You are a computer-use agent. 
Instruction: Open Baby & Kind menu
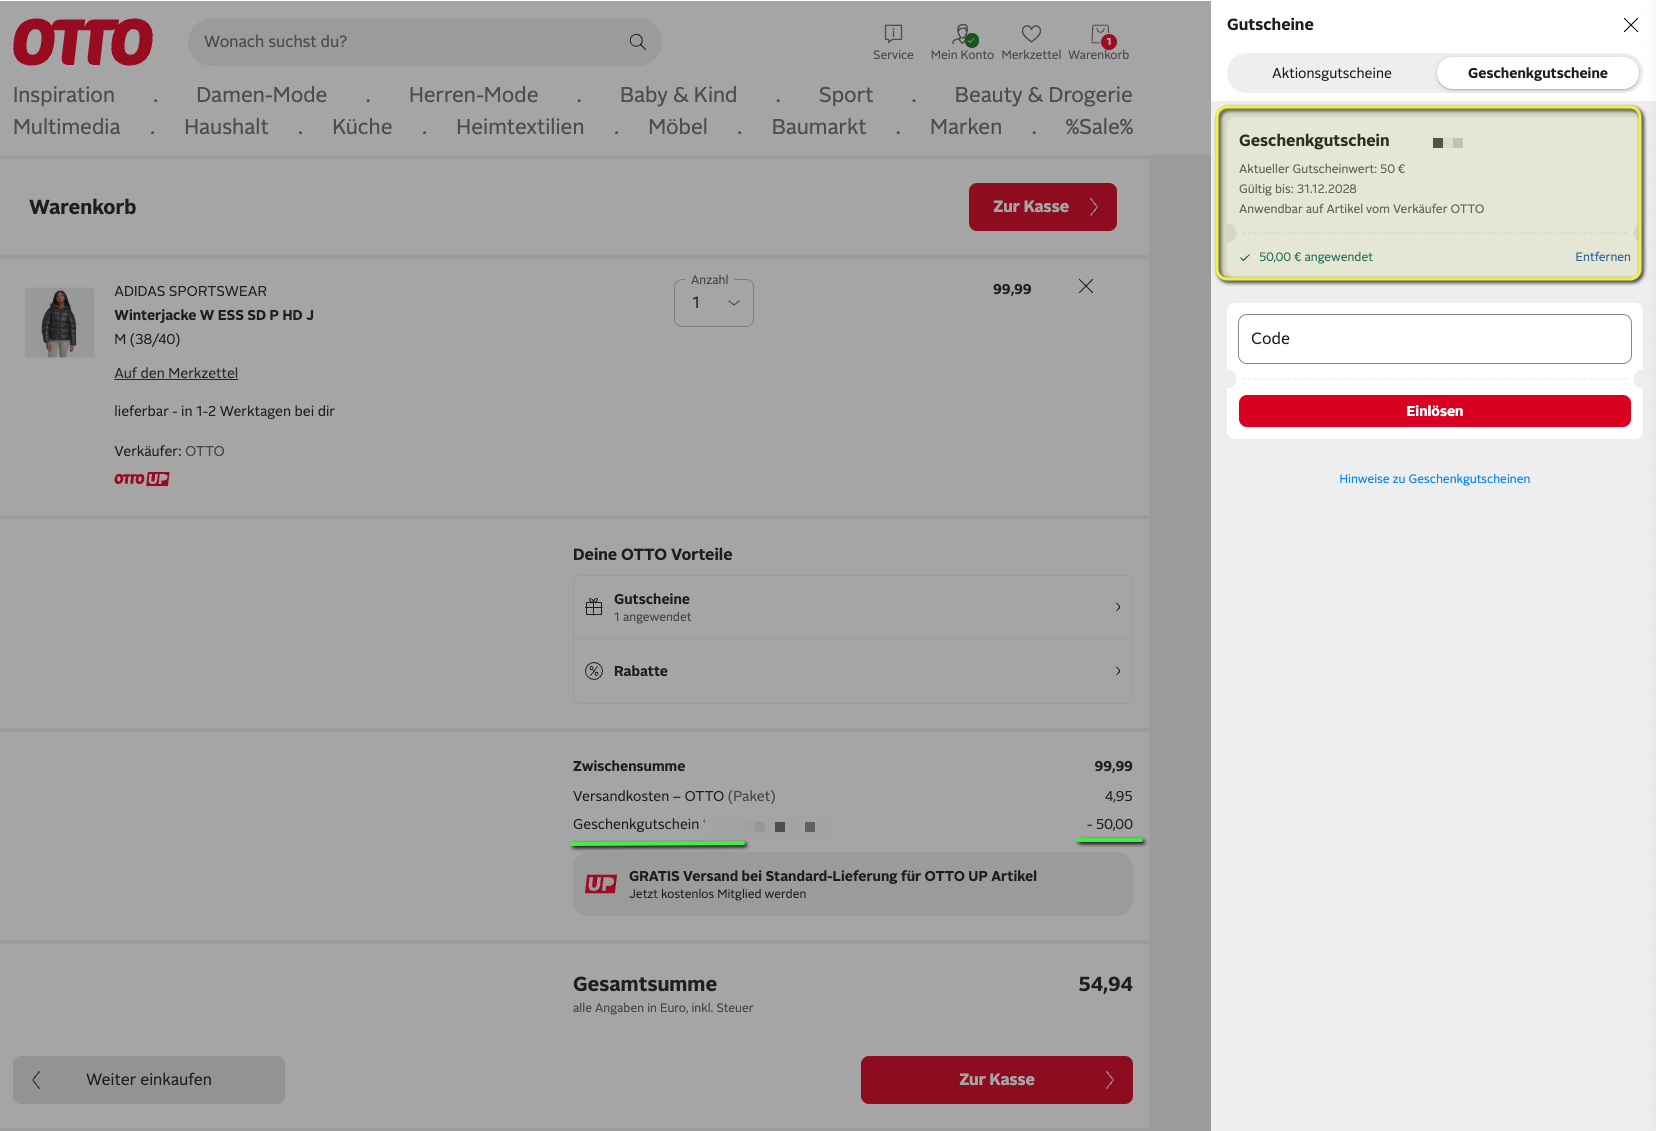679,95
